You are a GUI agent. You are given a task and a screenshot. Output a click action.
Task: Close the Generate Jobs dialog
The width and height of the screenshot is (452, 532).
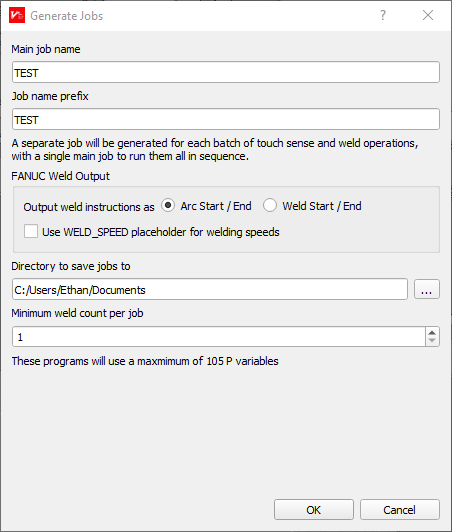428,15
